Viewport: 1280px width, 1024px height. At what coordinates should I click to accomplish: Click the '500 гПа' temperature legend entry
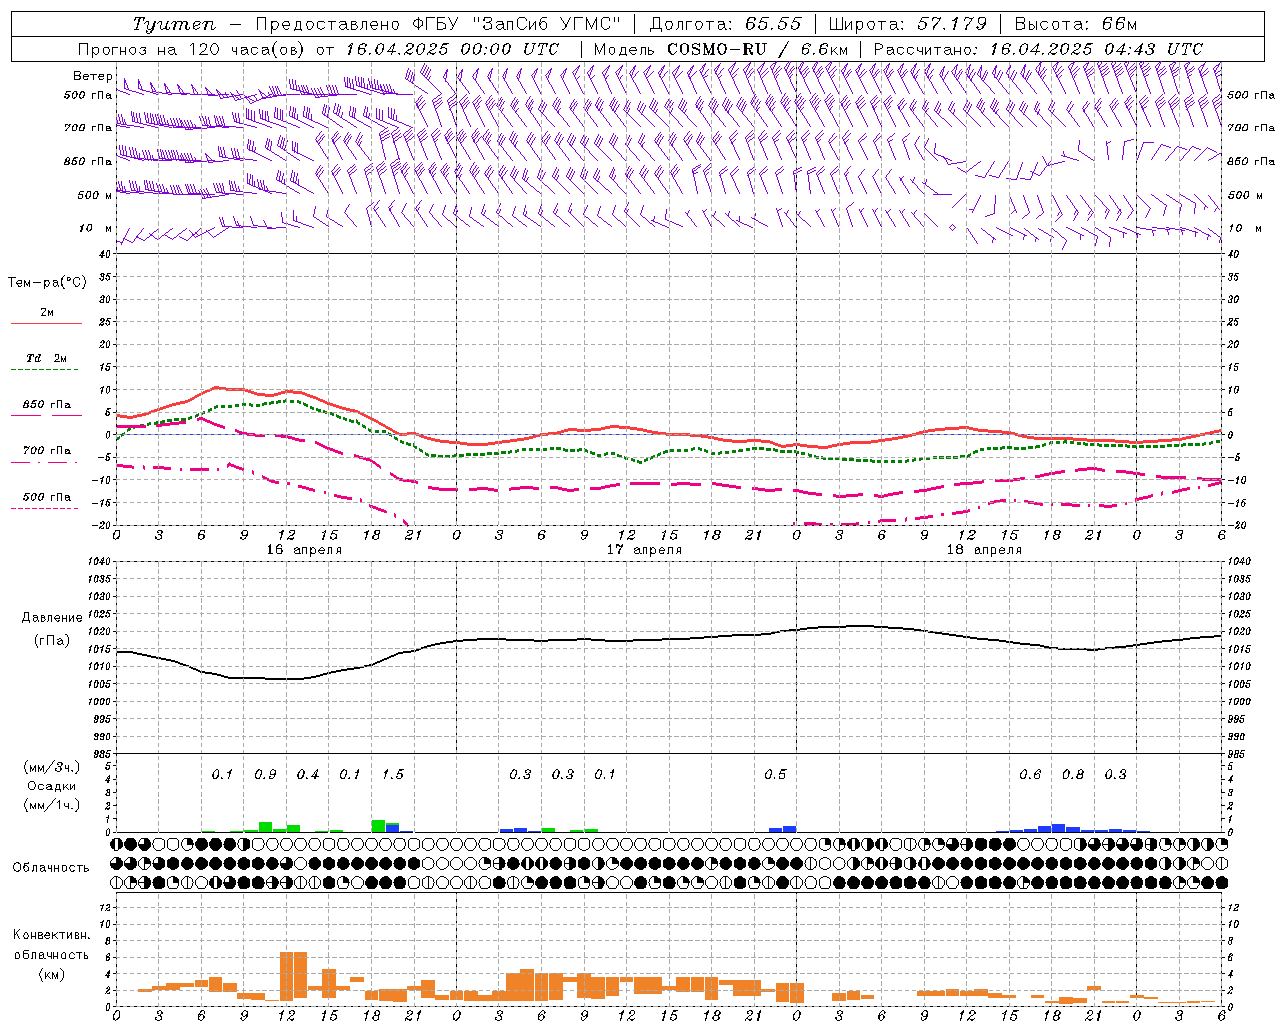(47, 497)
